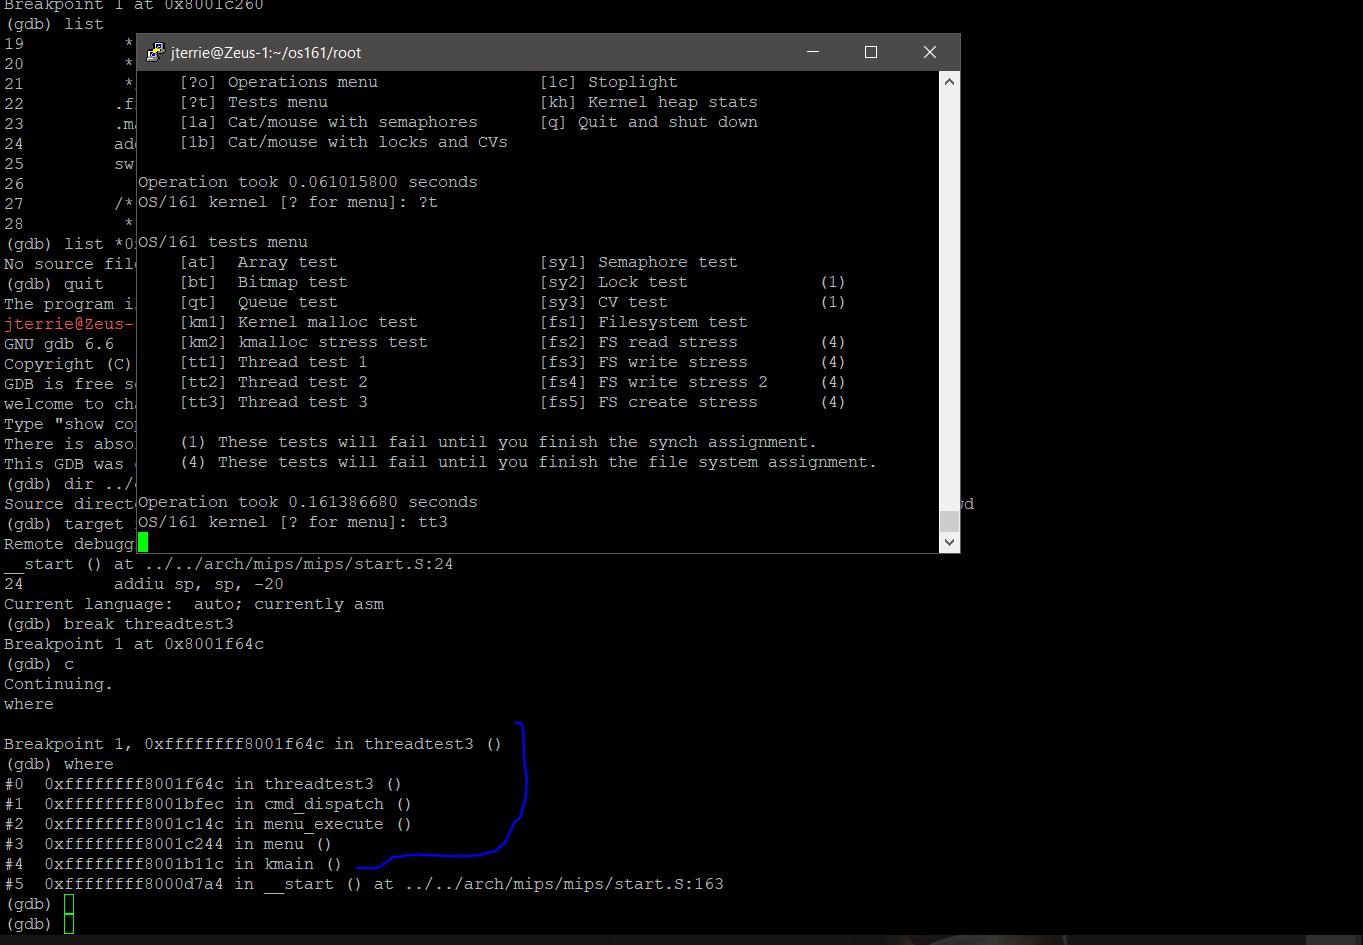Viewport: 1363px width, 945px height.
Task: Click the '[sy2] Lock test' entry
Action: click(614, 282)
